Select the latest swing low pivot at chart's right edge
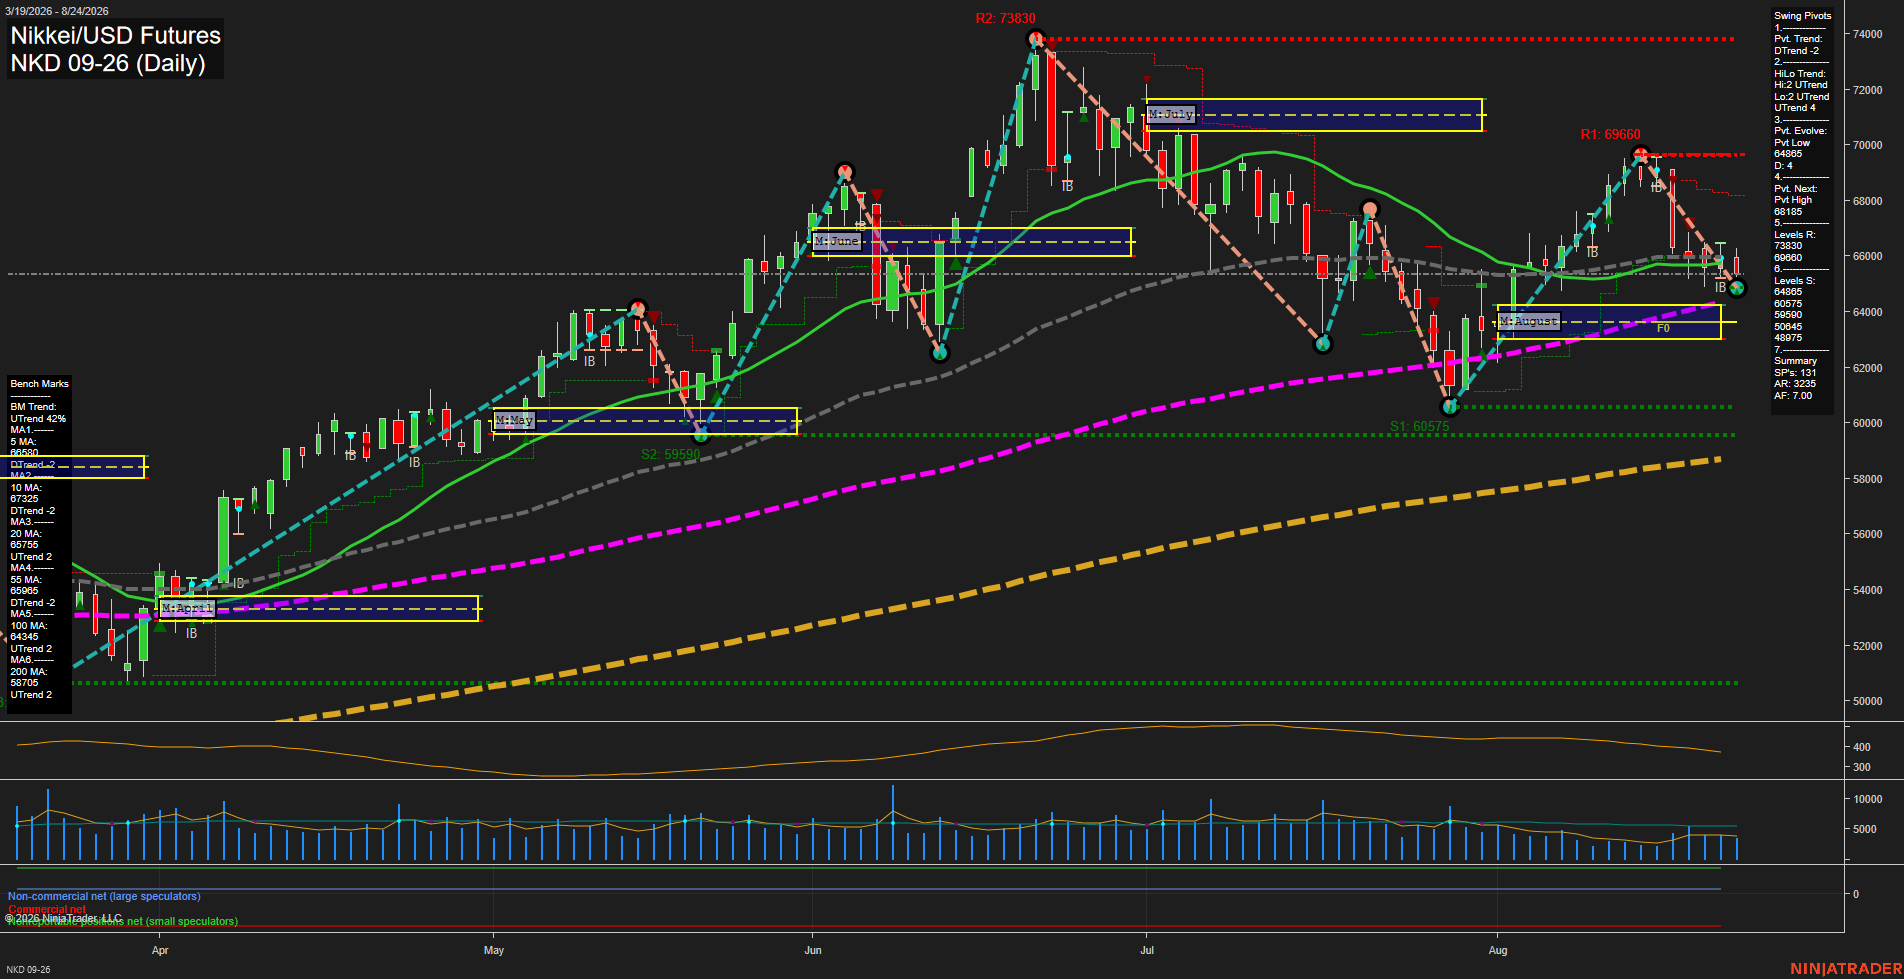 pyautogui.click(x=1737, y=288)
